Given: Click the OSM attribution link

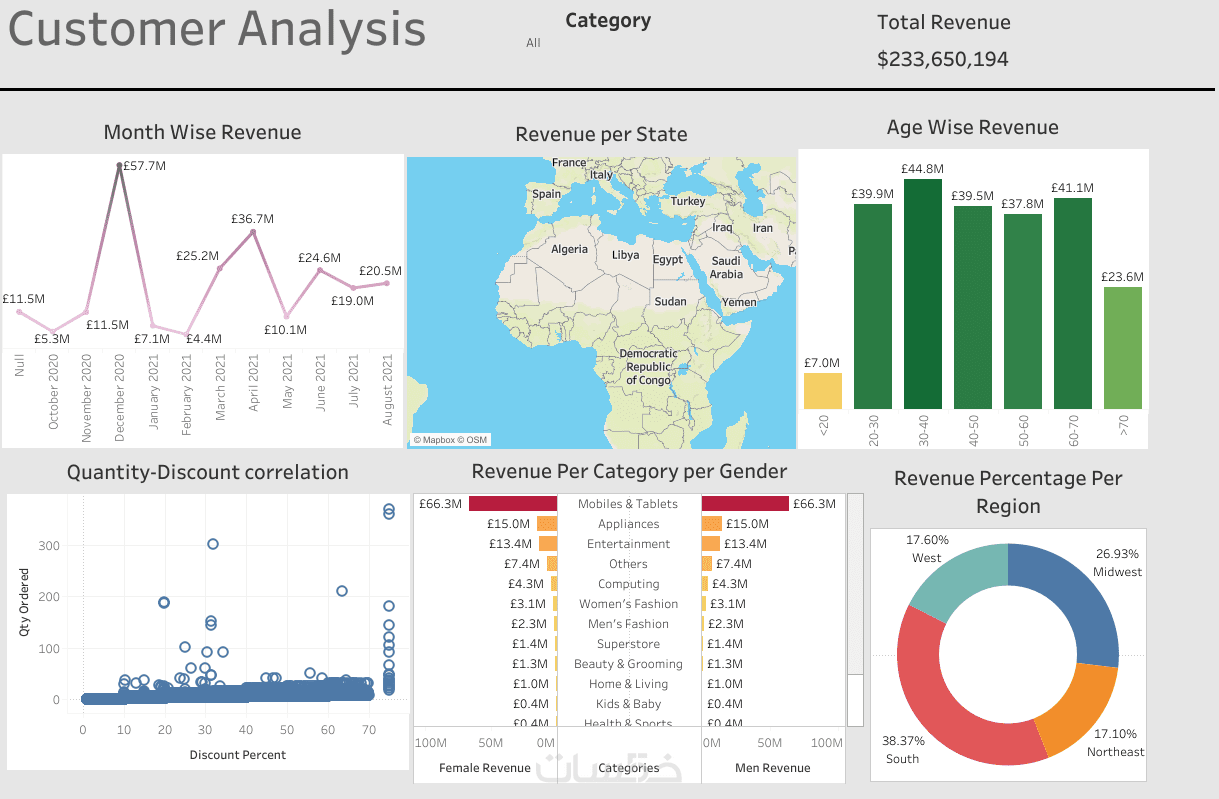Looking at the screenshot, I should (x=476, y=440).
